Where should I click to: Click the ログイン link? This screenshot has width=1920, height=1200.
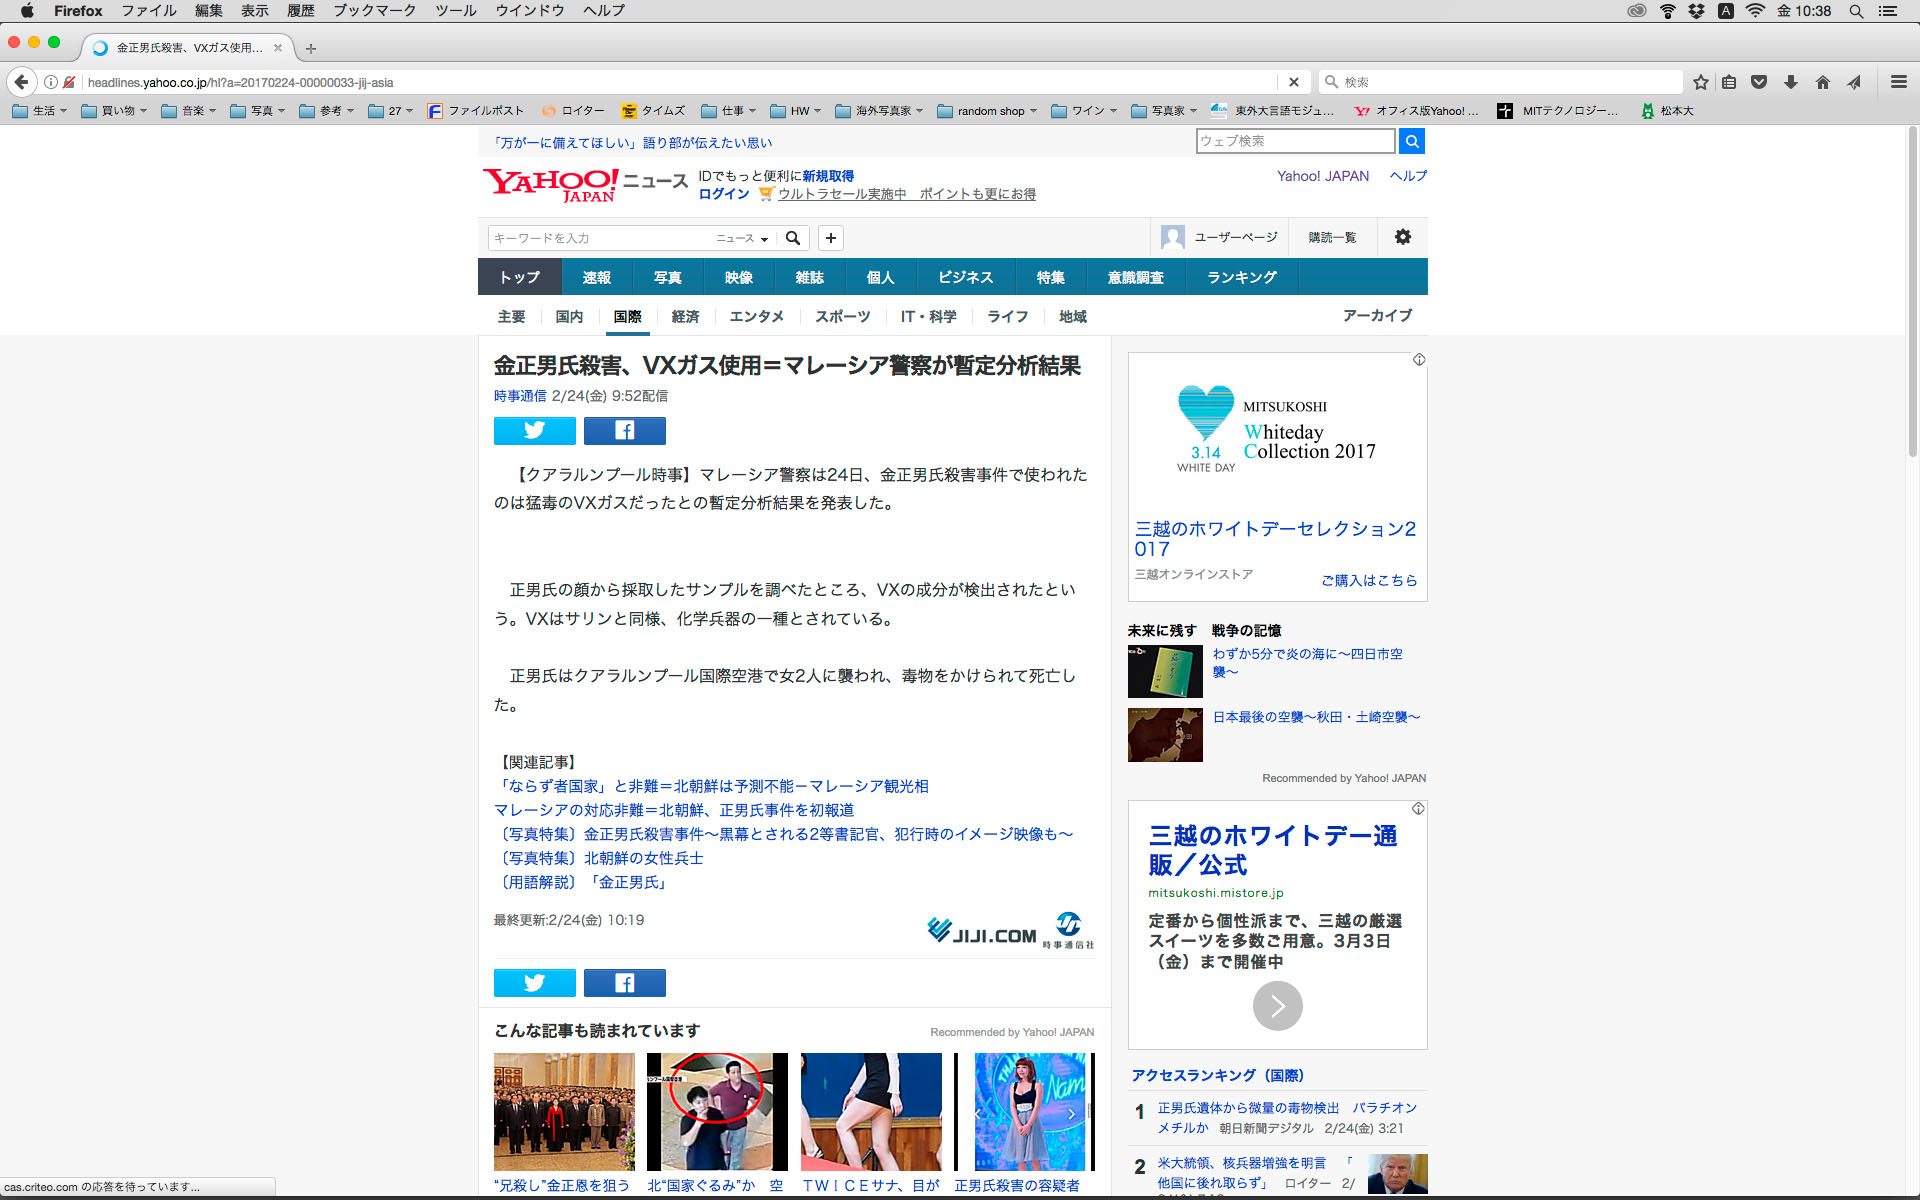pyautogui.click(x=724, y=194)
